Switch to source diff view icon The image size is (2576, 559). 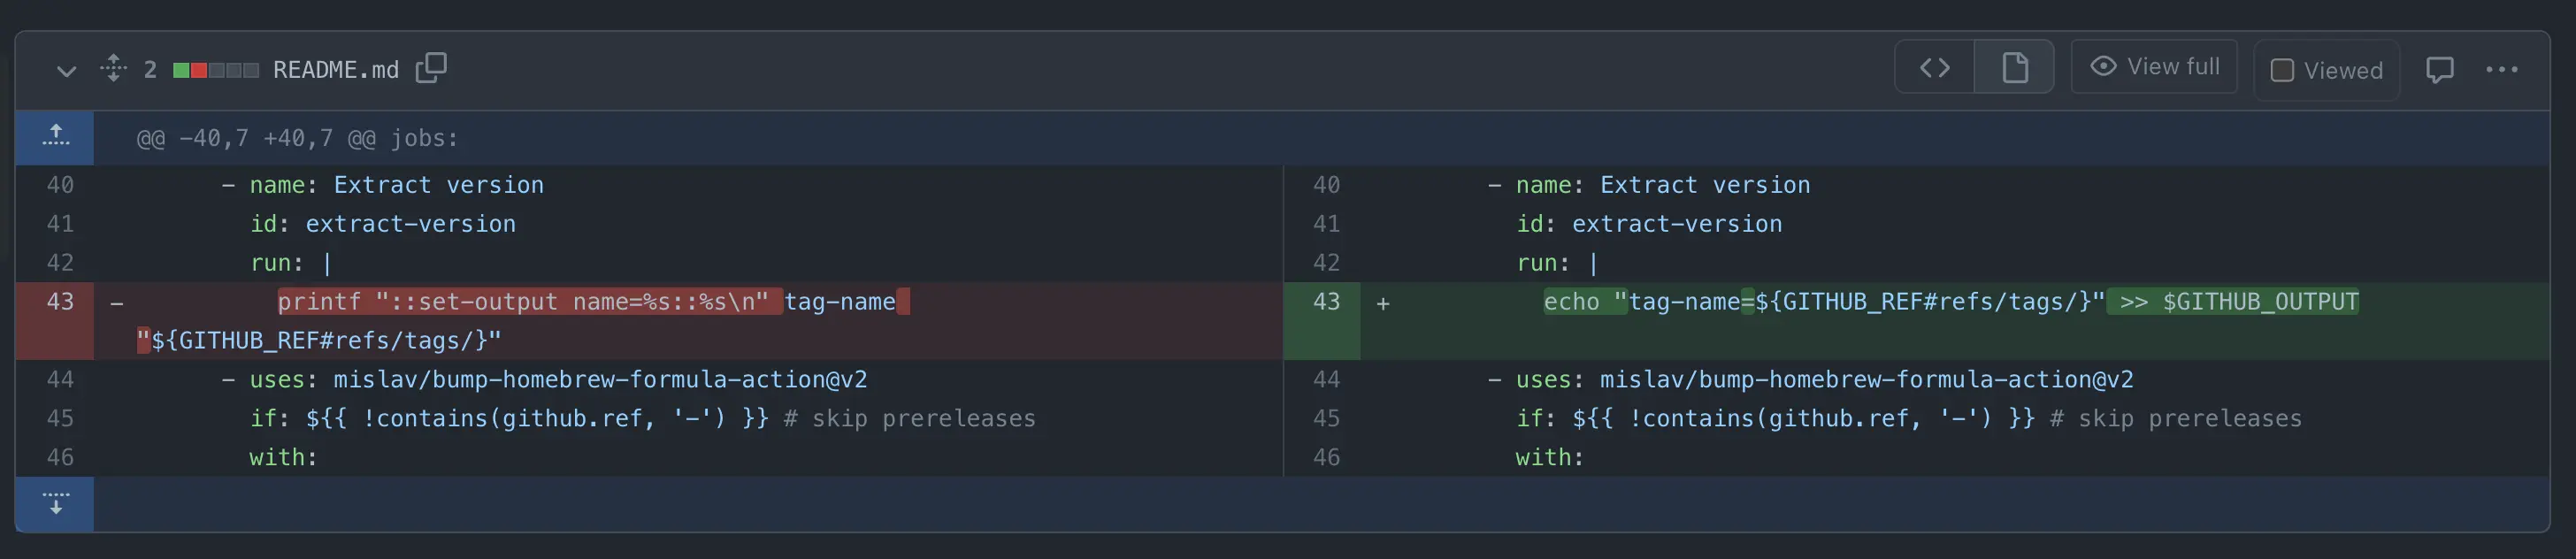coord(1934,67)
